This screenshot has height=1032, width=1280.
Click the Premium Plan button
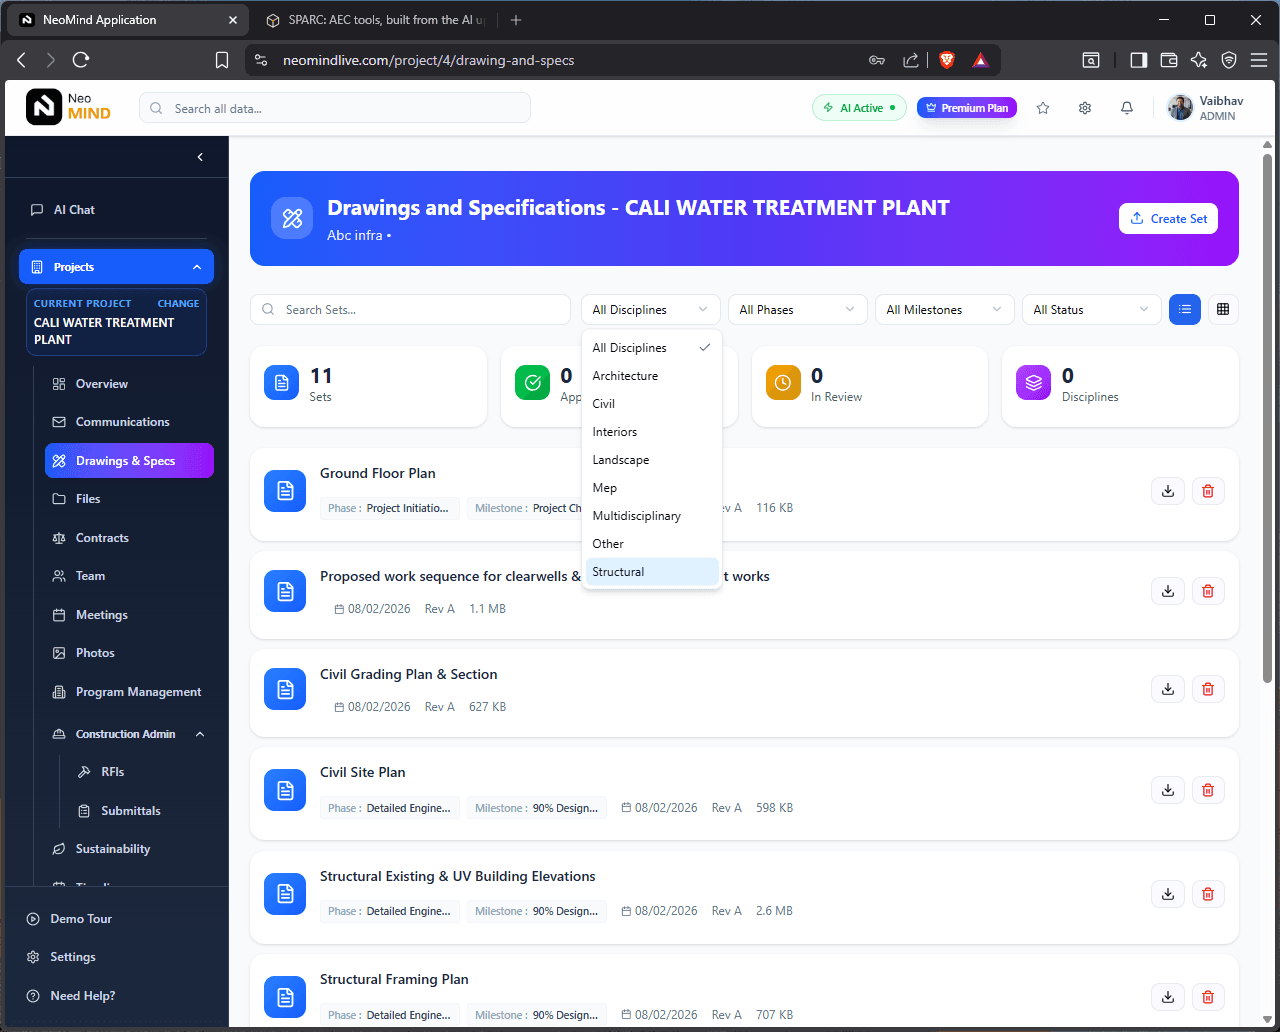(x=967, y=108)
